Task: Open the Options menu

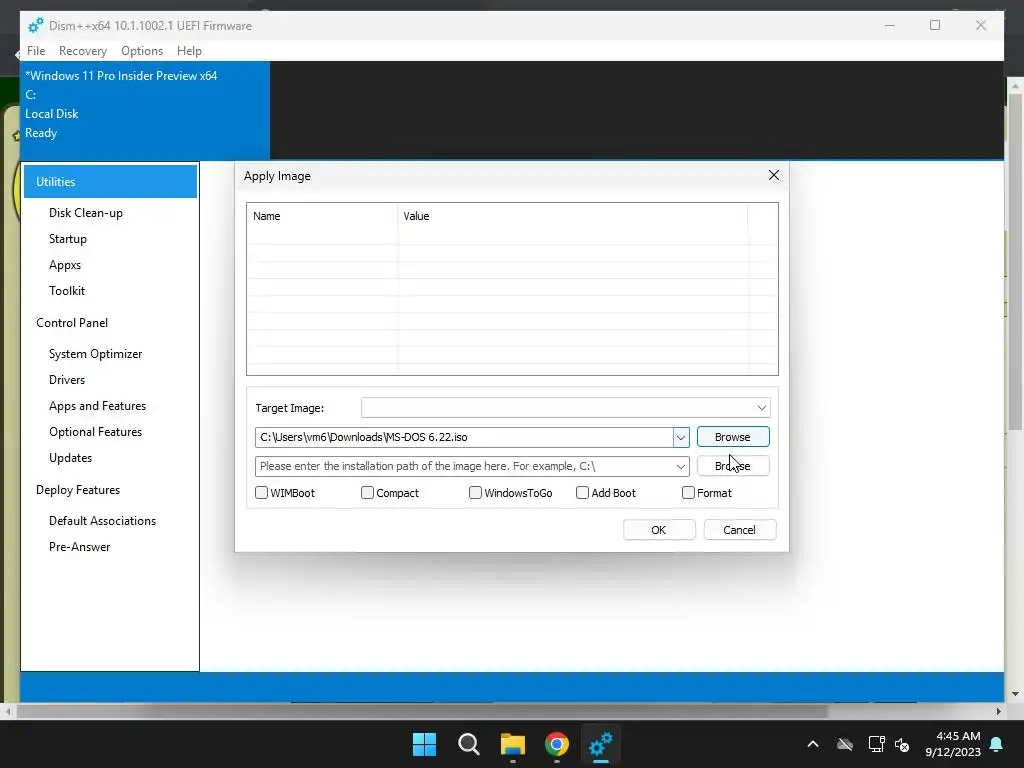Action: pos(142,51)
